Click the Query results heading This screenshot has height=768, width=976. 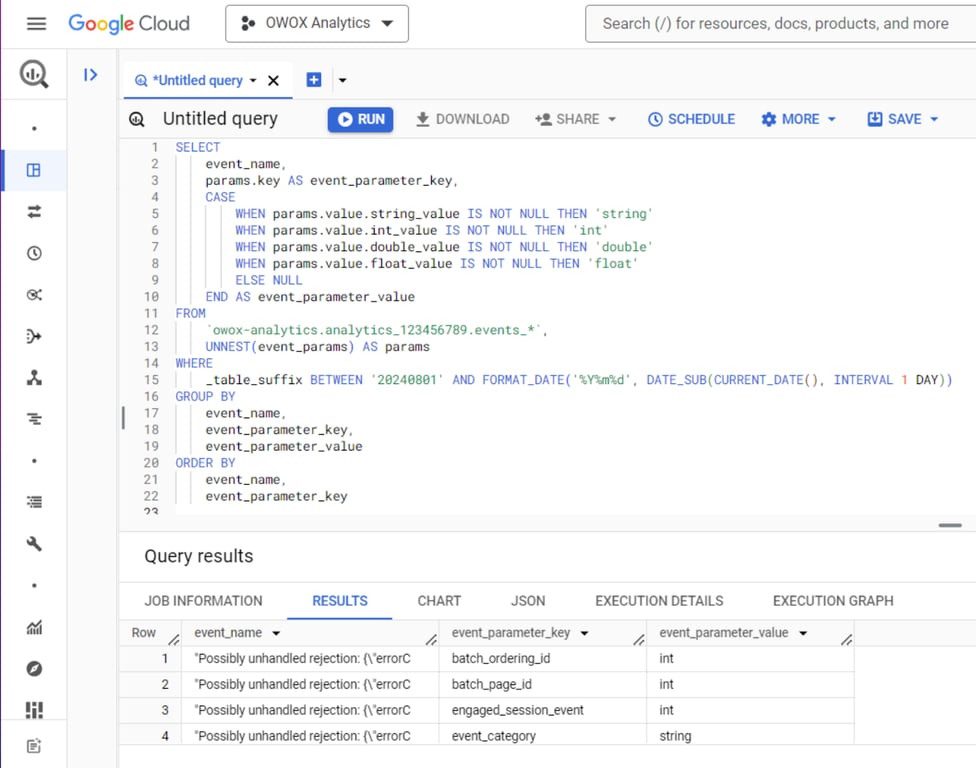(x=199, y=556)
